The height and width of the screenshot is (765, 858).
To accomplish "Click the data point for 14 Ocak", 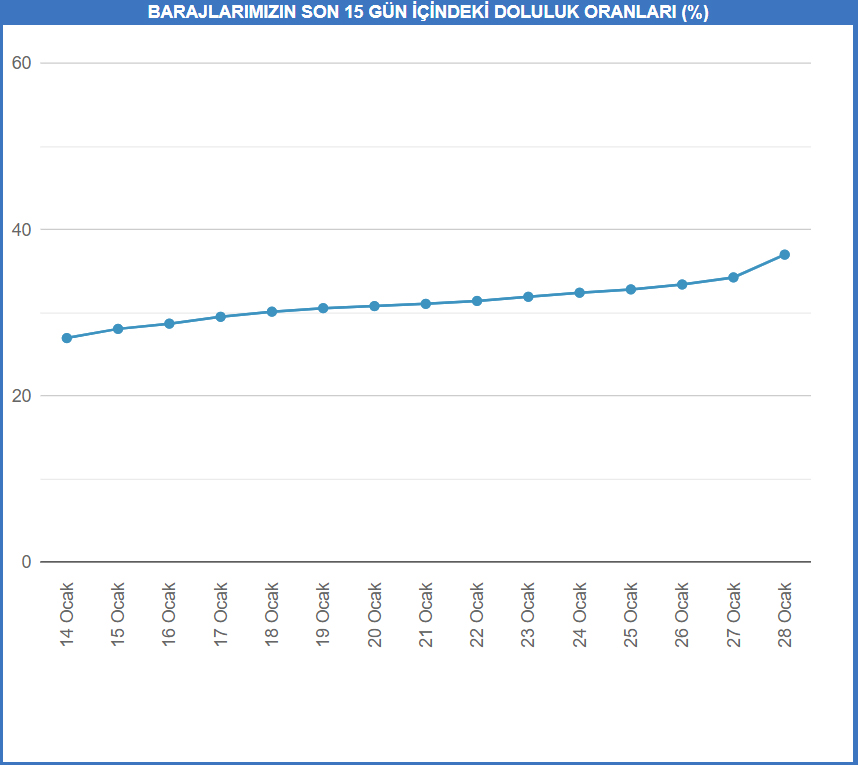I will (x=67, y=338).
